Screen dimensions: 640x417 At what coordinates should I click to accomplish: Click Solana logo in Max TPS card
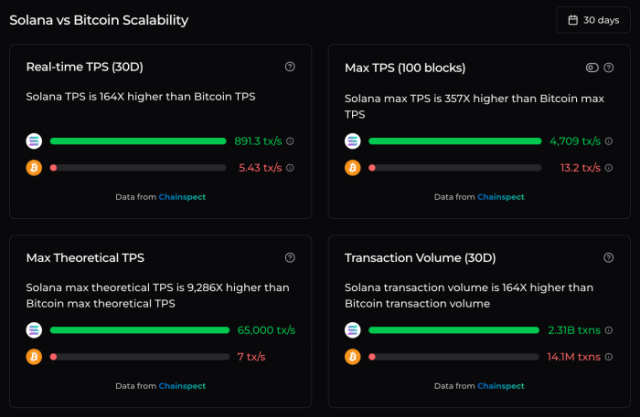pos(353,141)
